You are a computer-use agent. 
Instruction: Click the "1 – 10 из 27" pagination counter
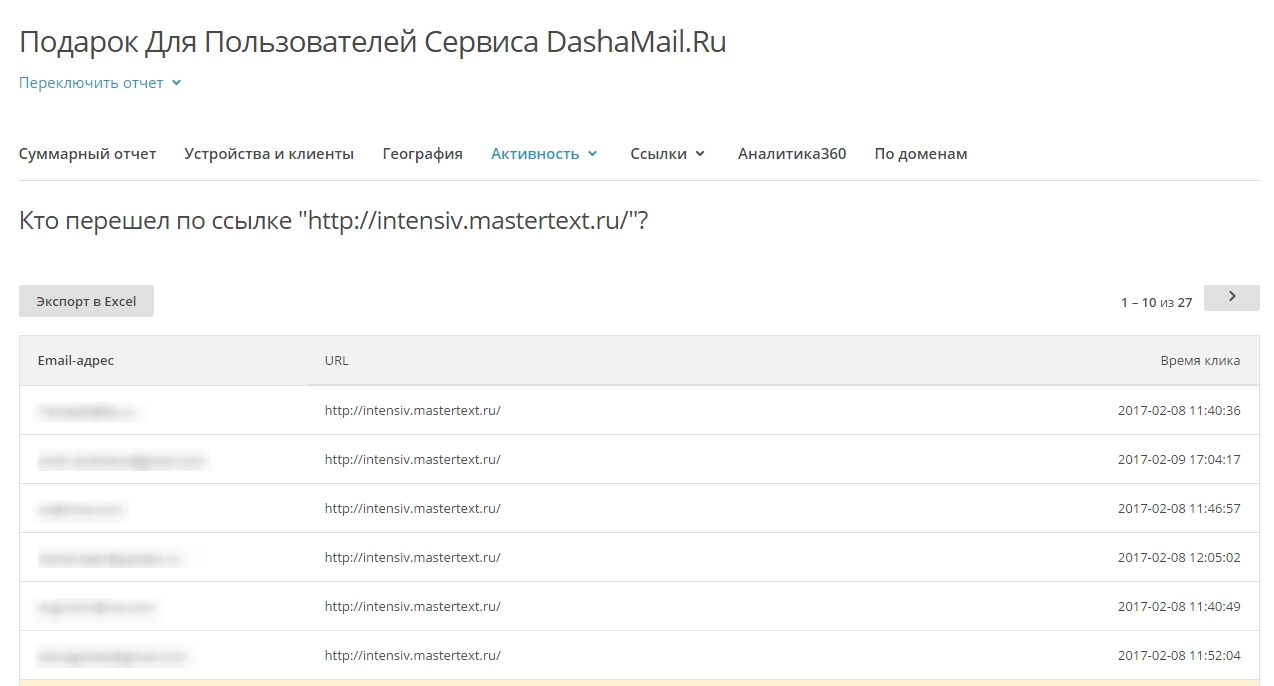1156,302
